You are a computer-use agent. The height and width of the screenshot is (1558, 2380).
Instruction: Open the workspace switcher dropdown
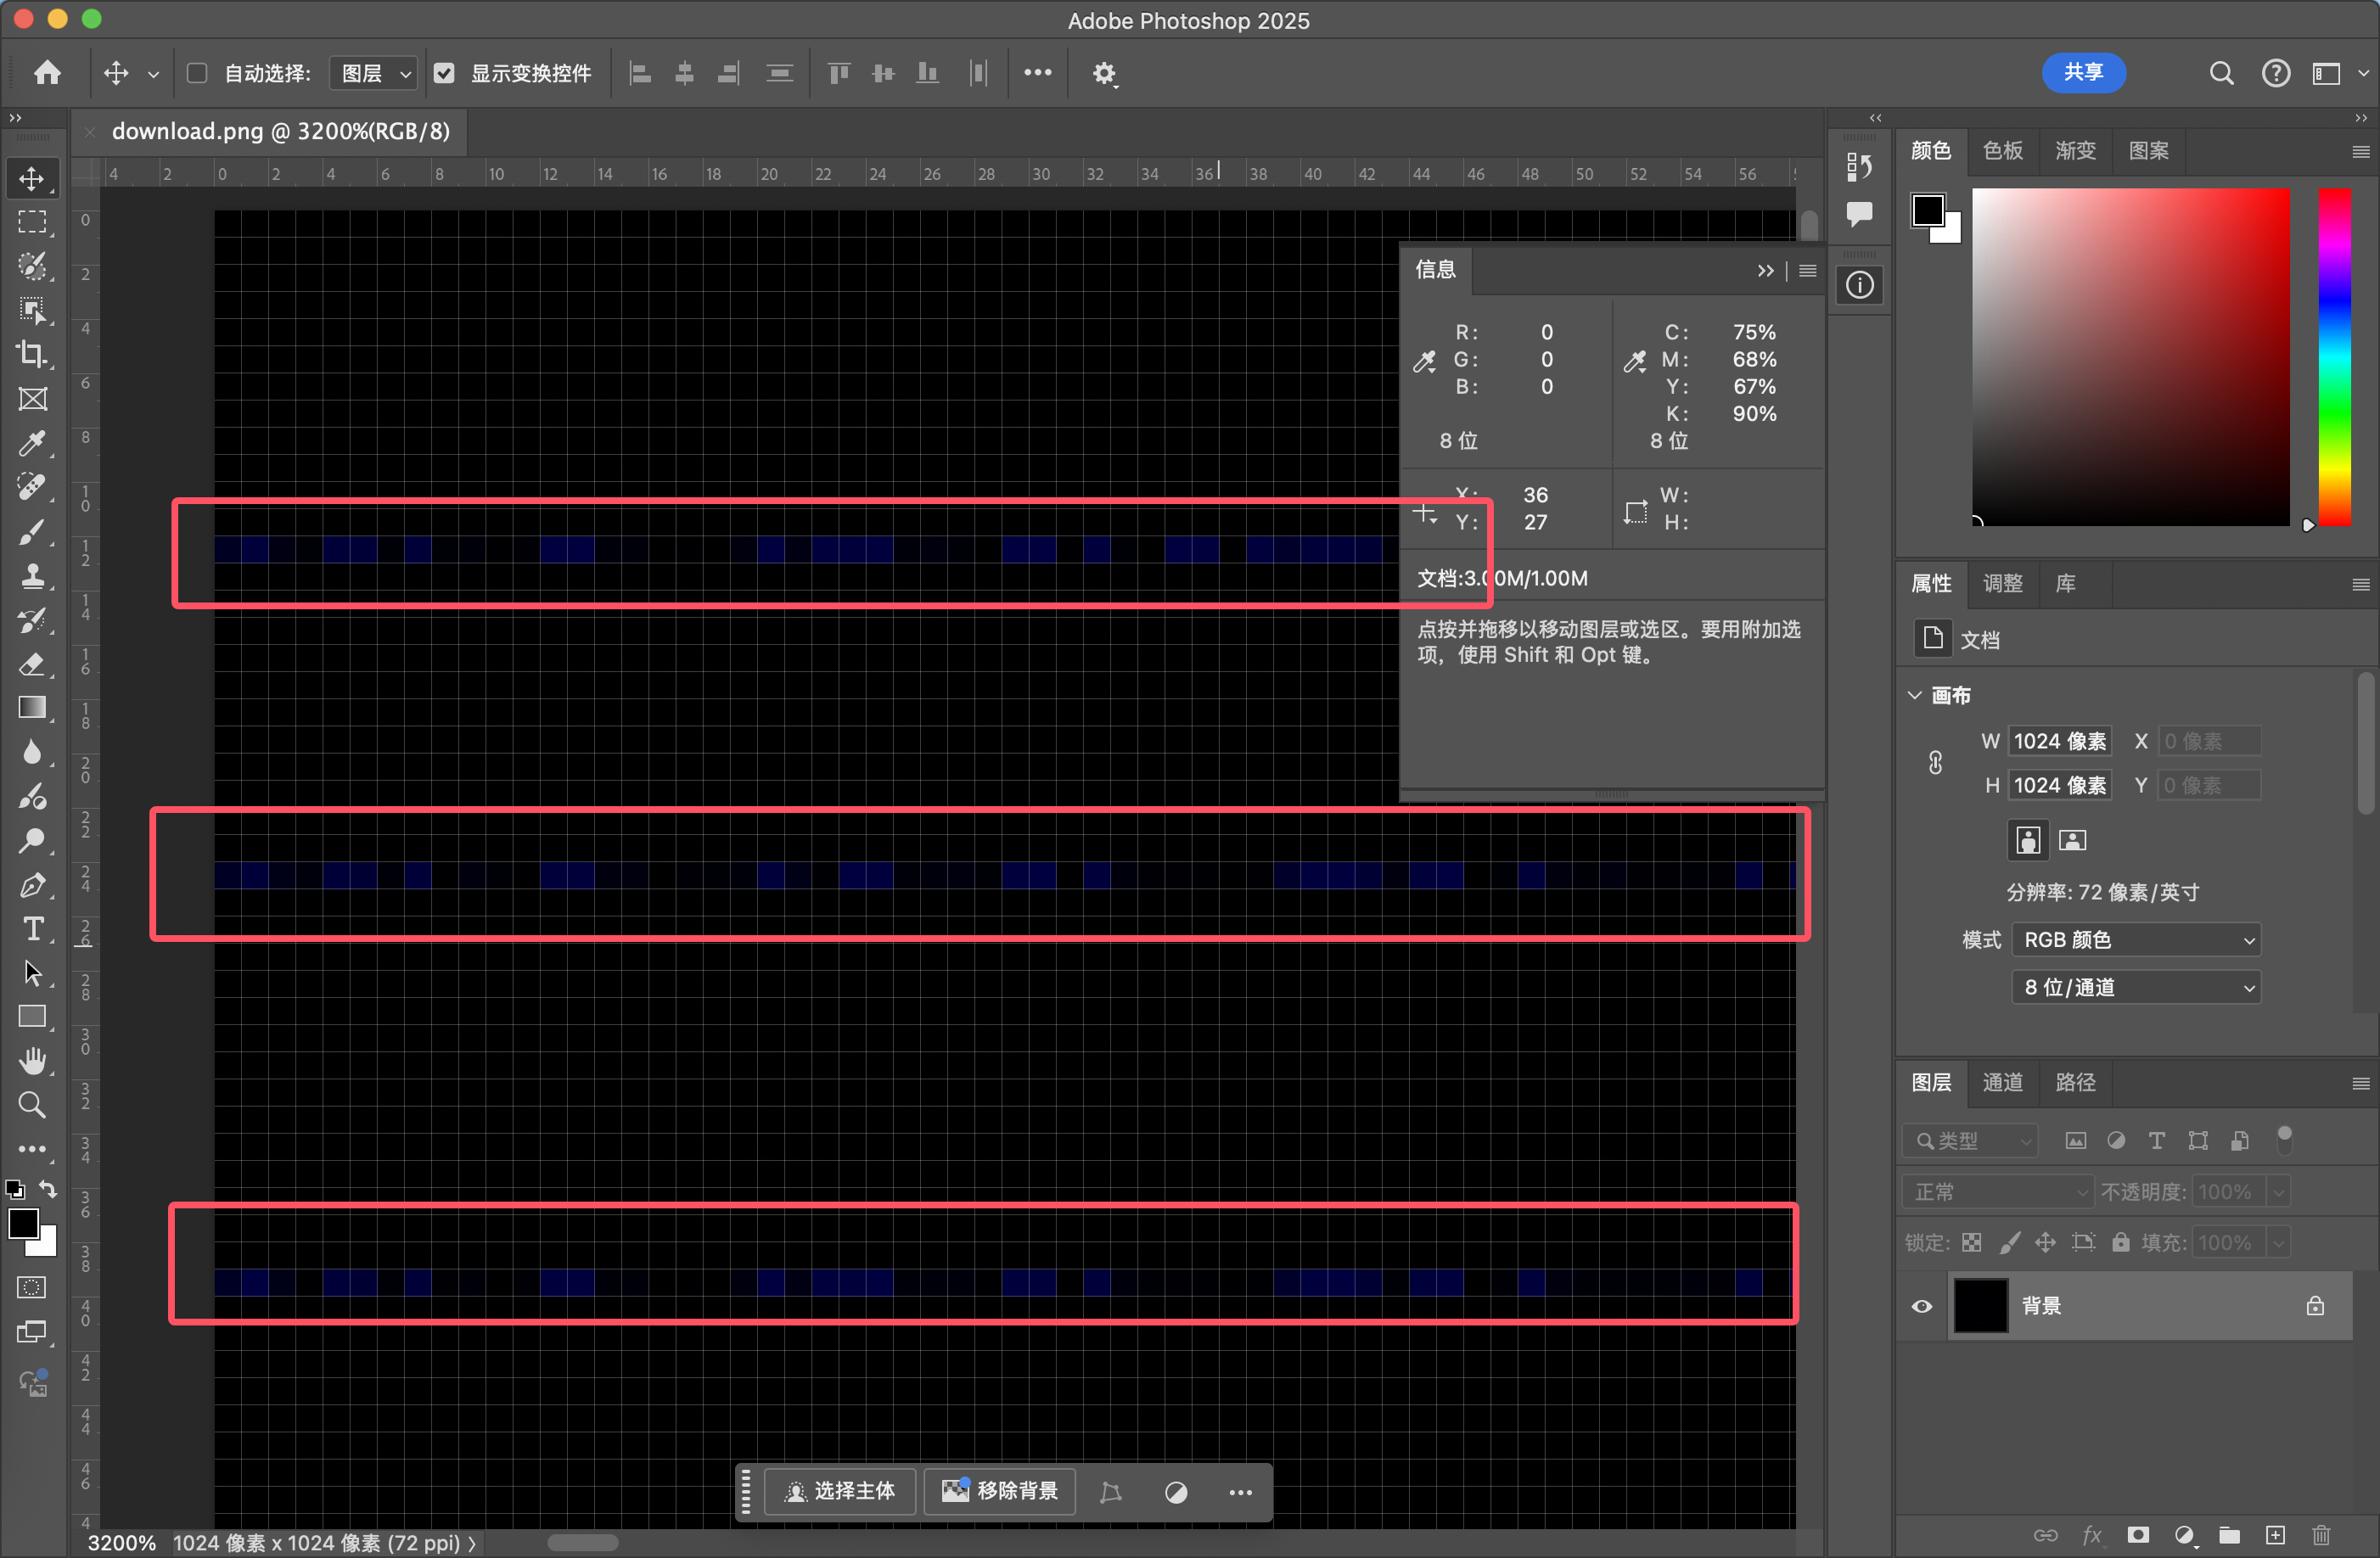[2340, 73]
